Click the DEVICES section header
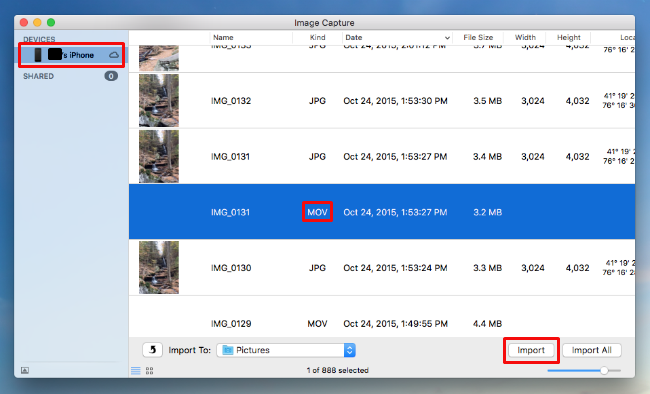Image resolution: width=650 pixels, height=394 pixels. coord(39,39)
